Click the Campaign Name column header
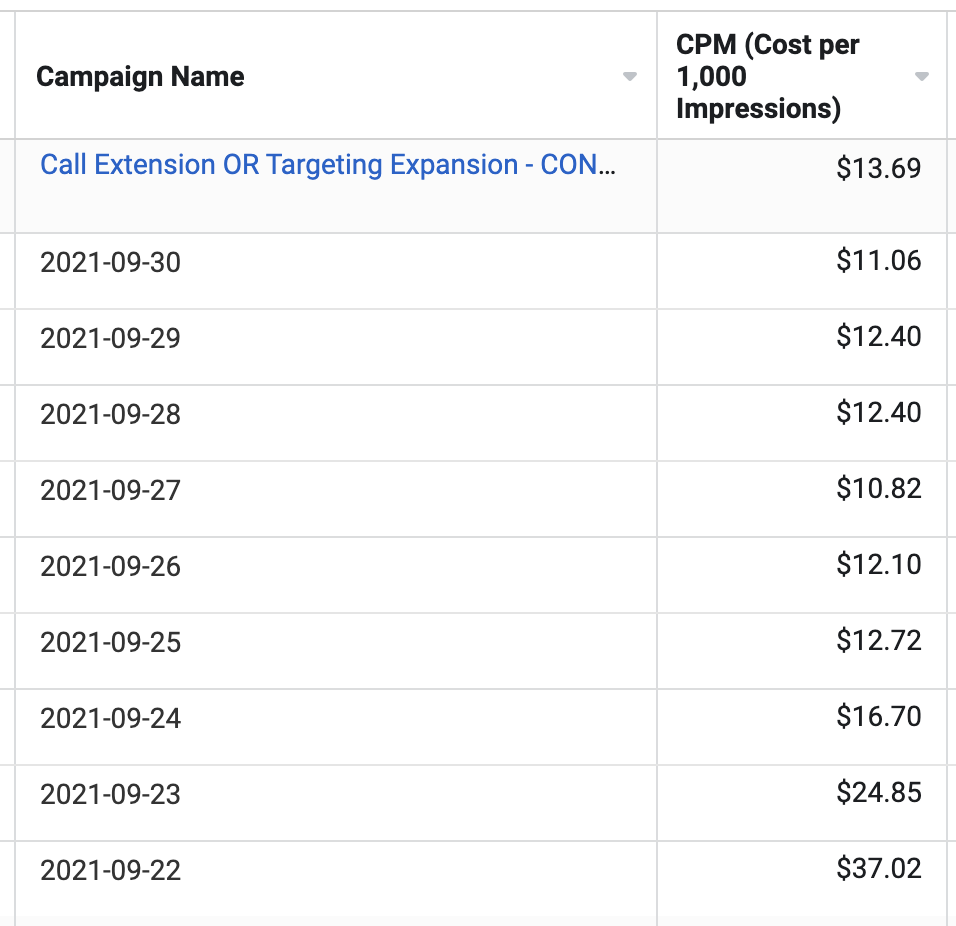This screenshot has width=956, height=926. click(x=140, y=77)
